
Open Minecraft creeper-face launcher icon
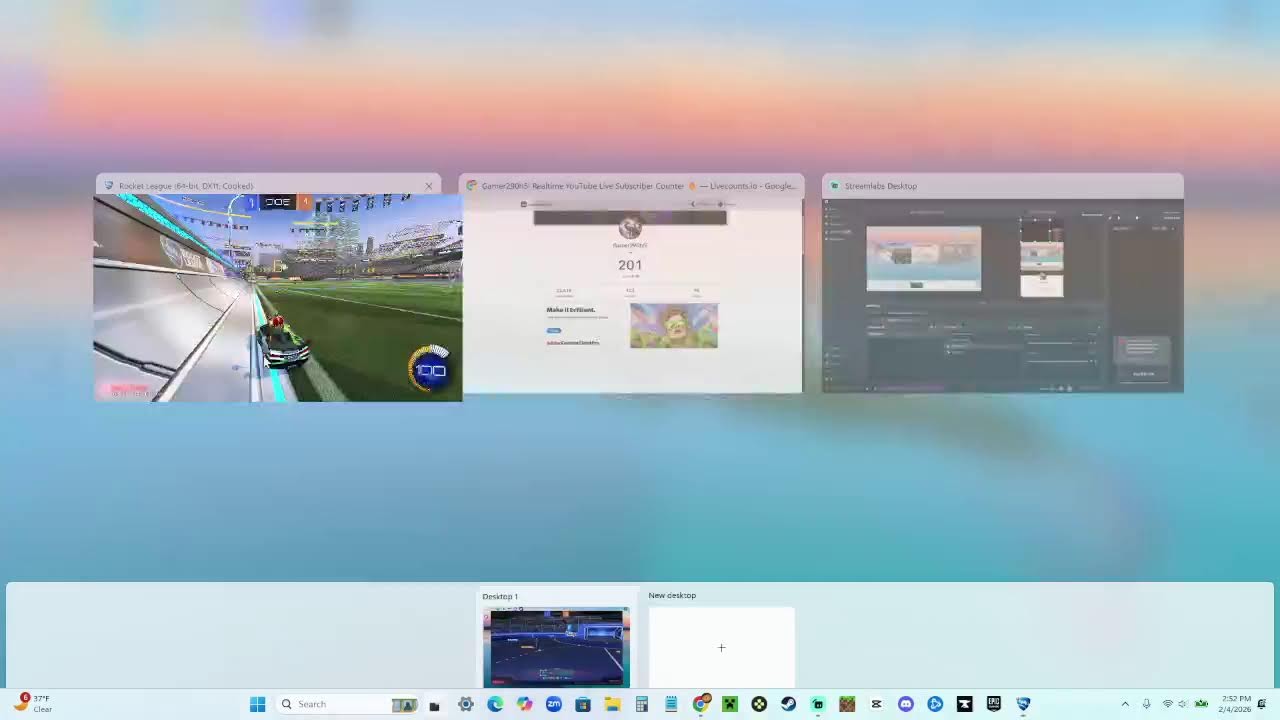click(730, 704)
